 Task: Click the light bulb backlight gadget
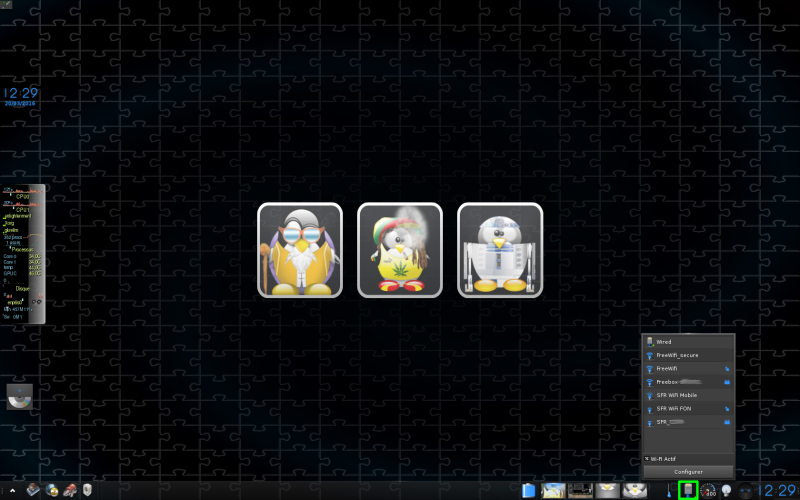coord(726,491)
